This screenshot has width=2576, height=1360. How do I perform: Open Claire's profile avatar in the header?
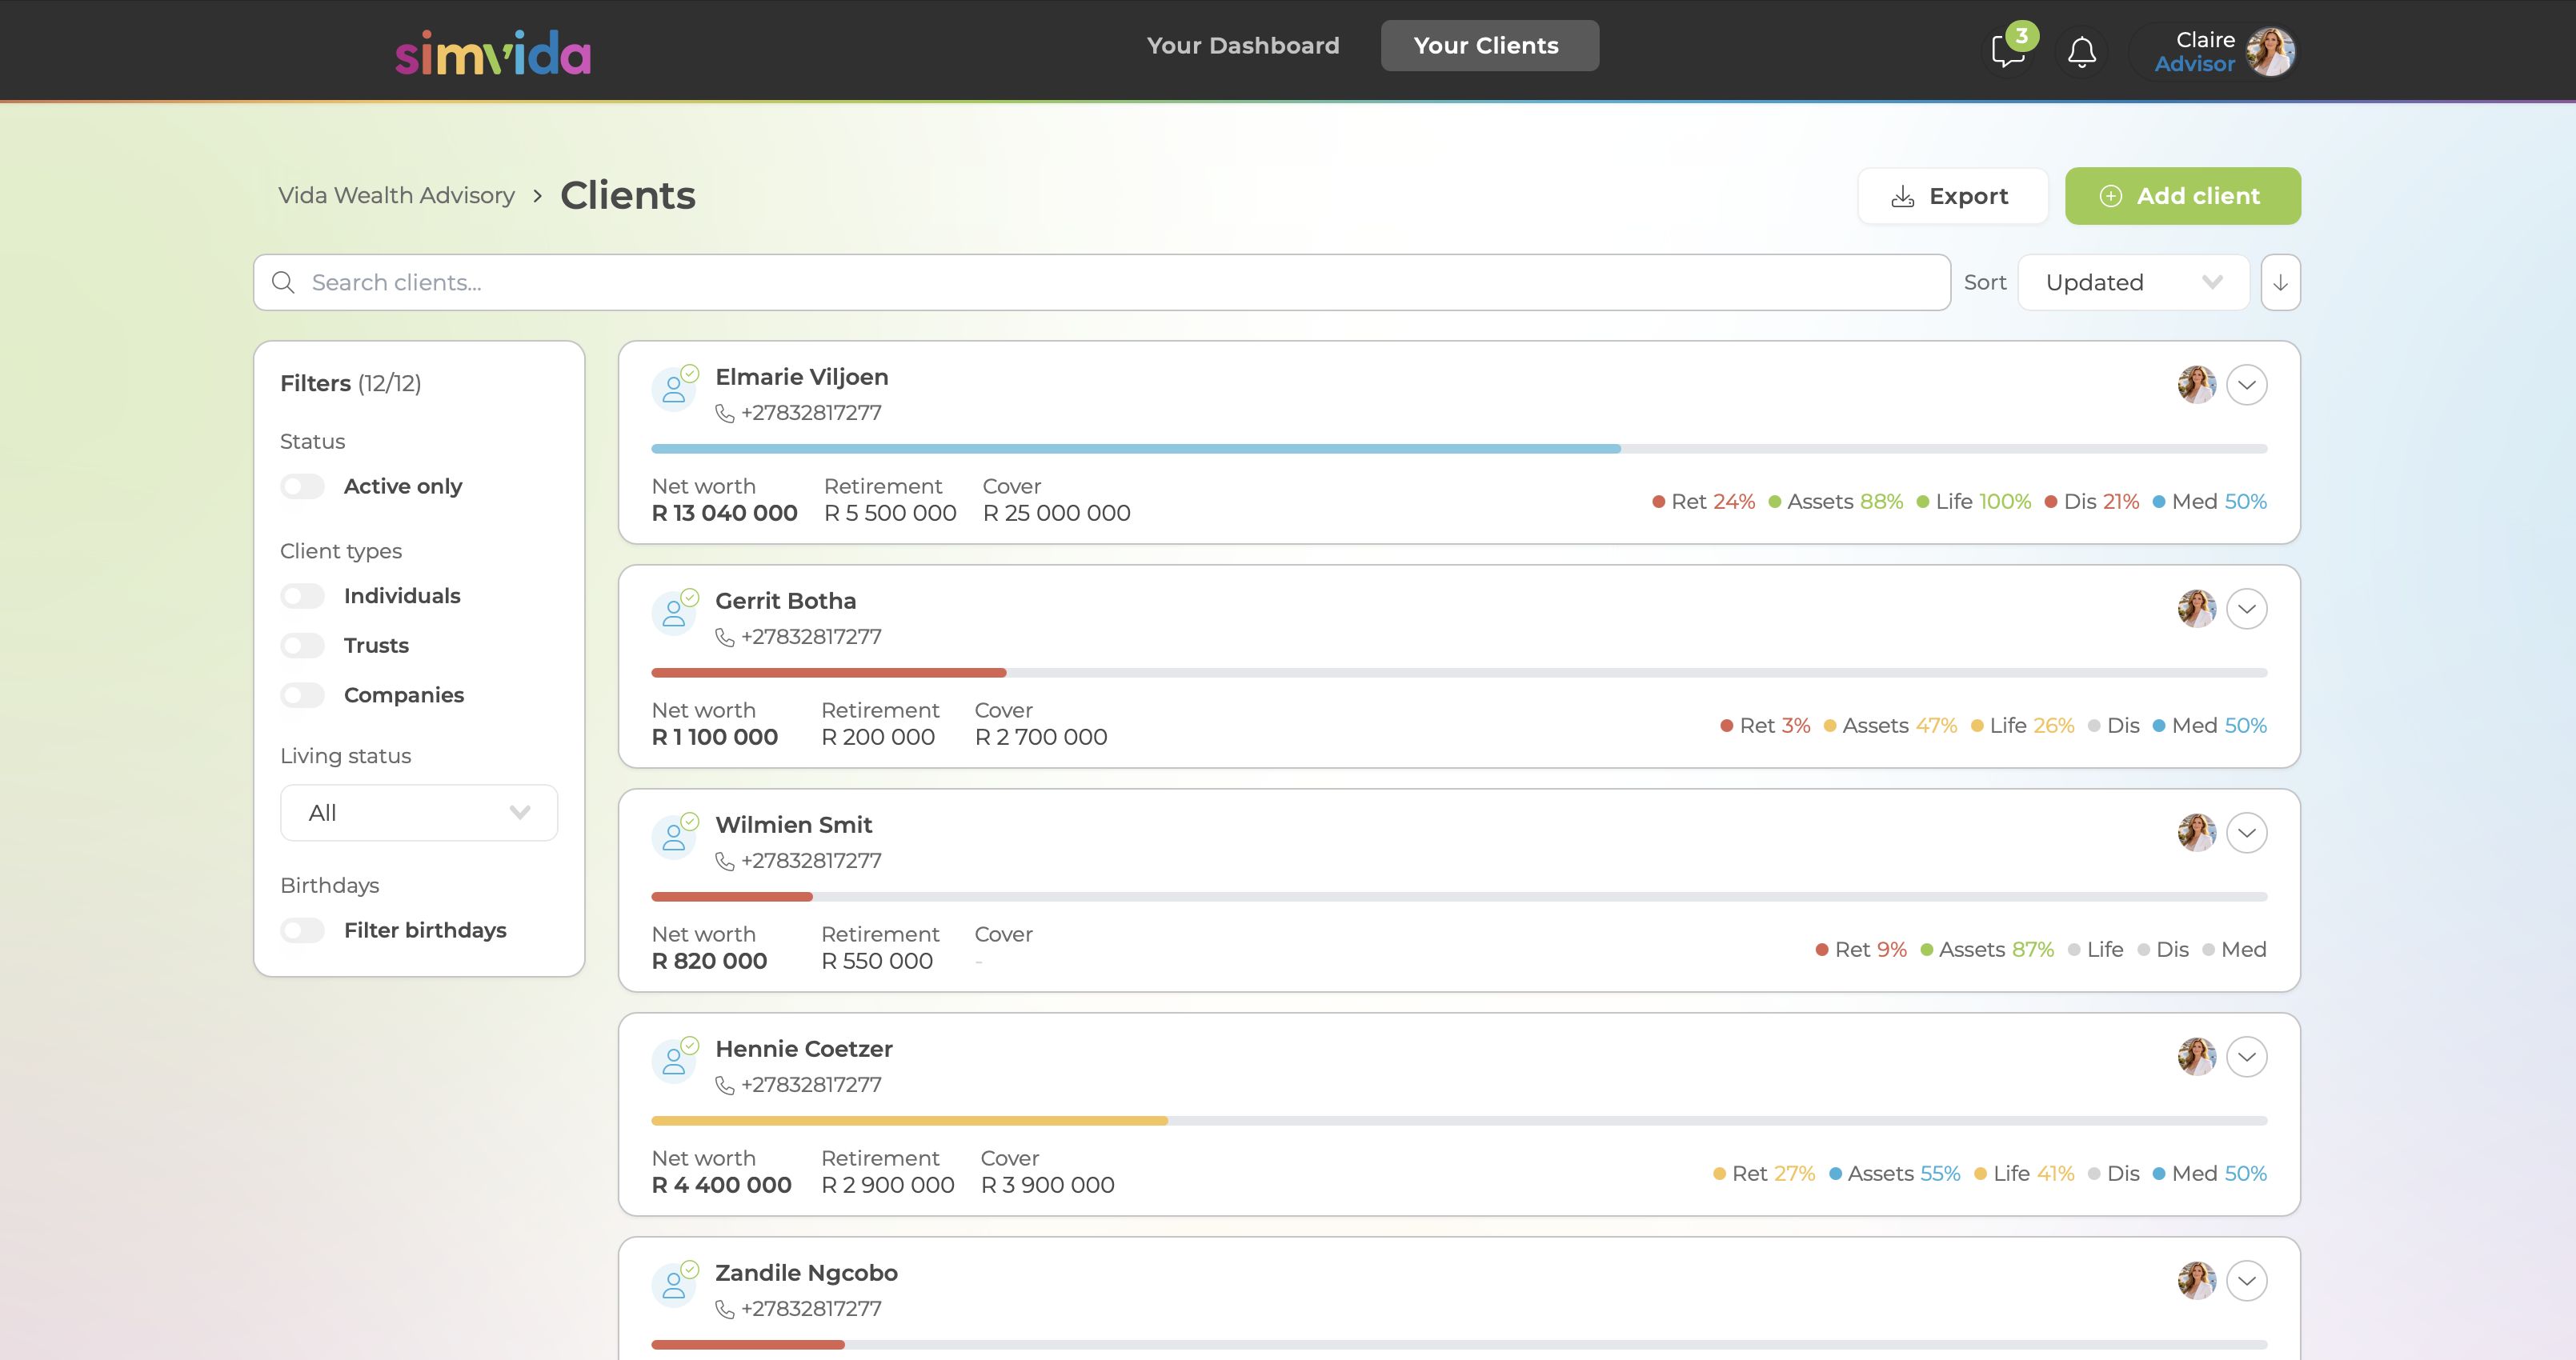pyautogui.click(x=2270, y=51)
